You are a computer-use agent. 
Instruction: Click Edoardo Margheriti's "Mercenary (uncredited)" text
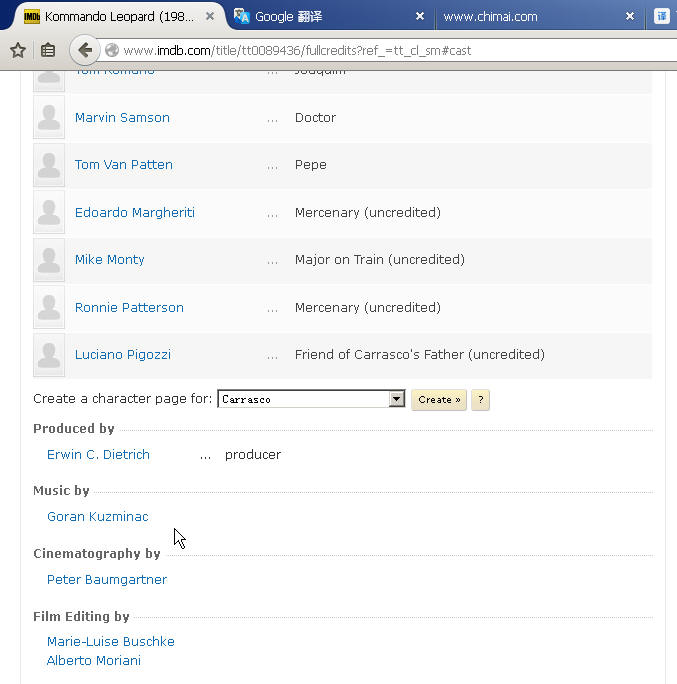[368, 212]
